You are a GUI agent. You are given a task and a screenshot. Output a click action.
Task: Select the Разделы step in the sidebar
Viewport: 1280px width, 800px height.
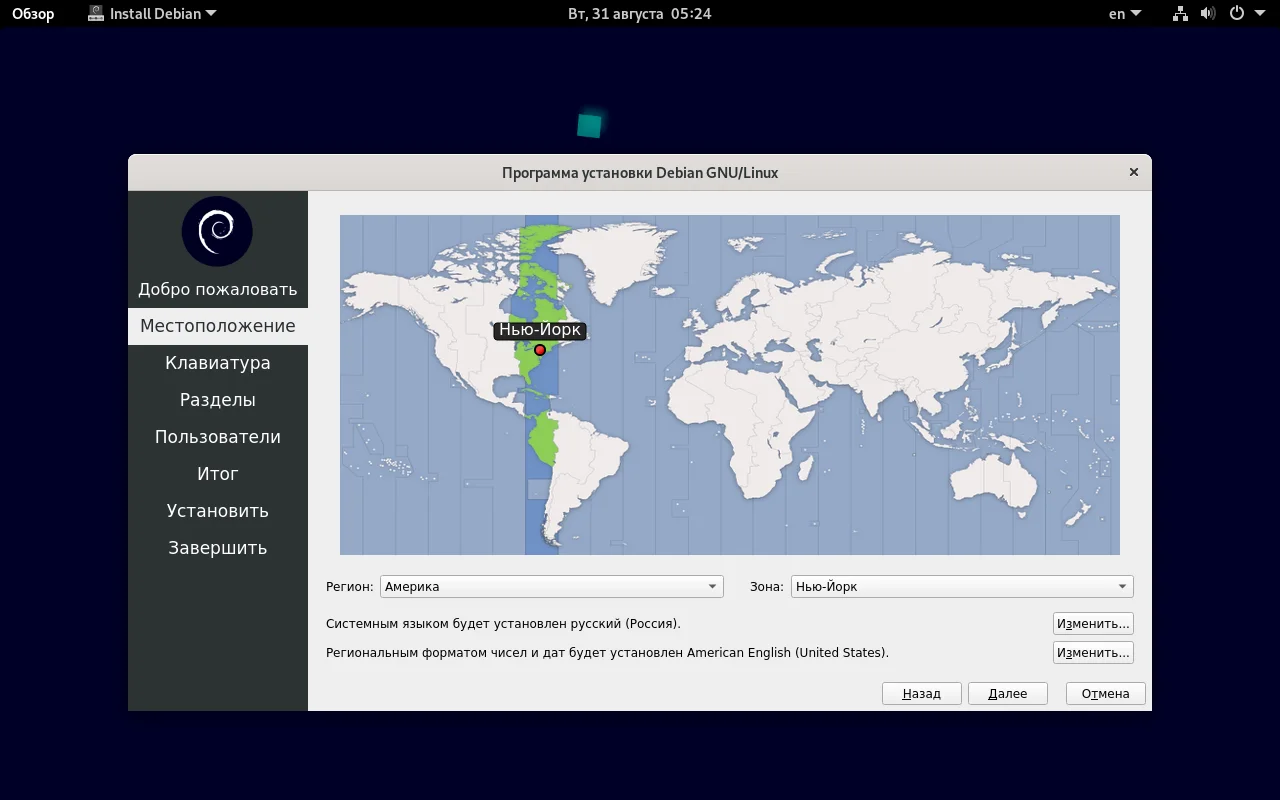pos(217,399)
